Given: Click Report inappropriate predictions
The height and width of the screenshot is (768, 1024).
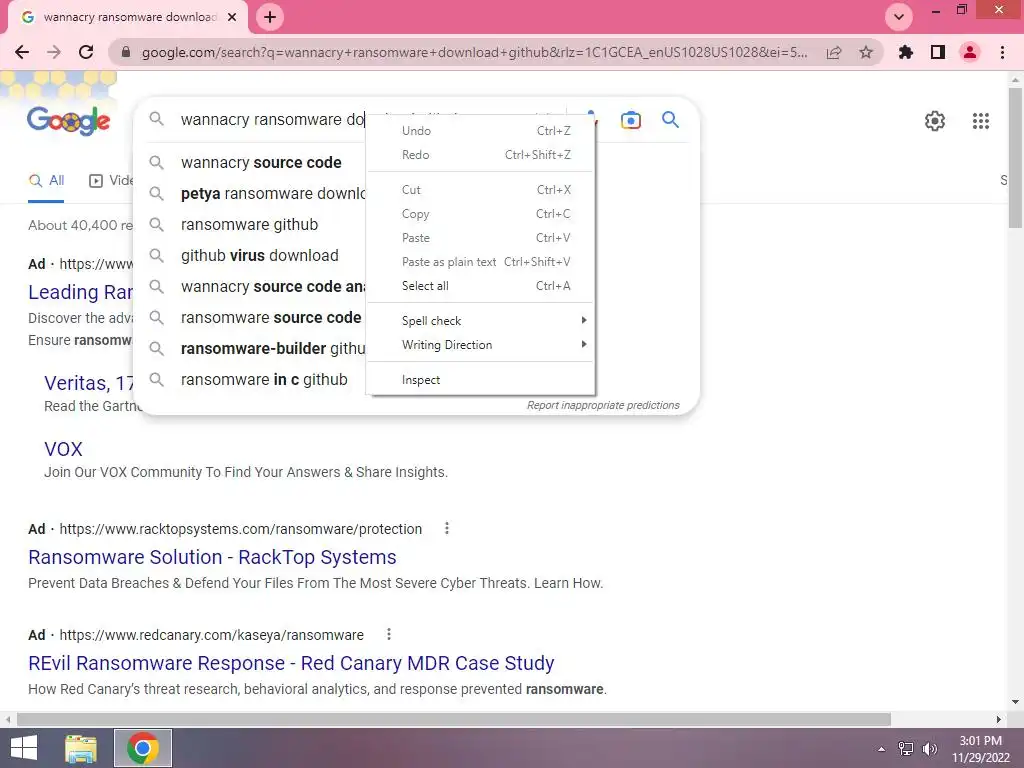Looking at the screenshot, I should click(x=603, y=406).
